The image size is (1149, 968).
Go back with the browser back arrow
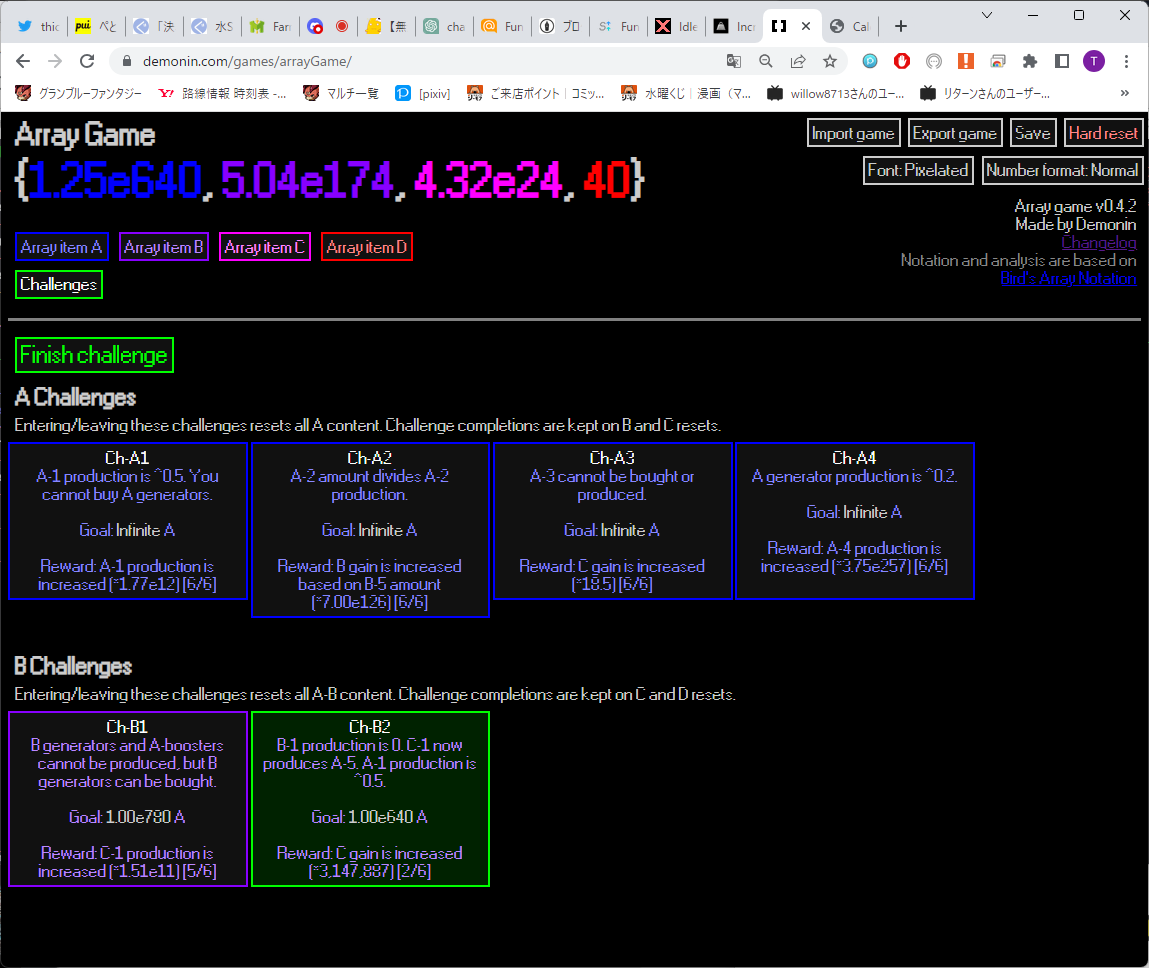pyautogui.click(x=23, y=62)
